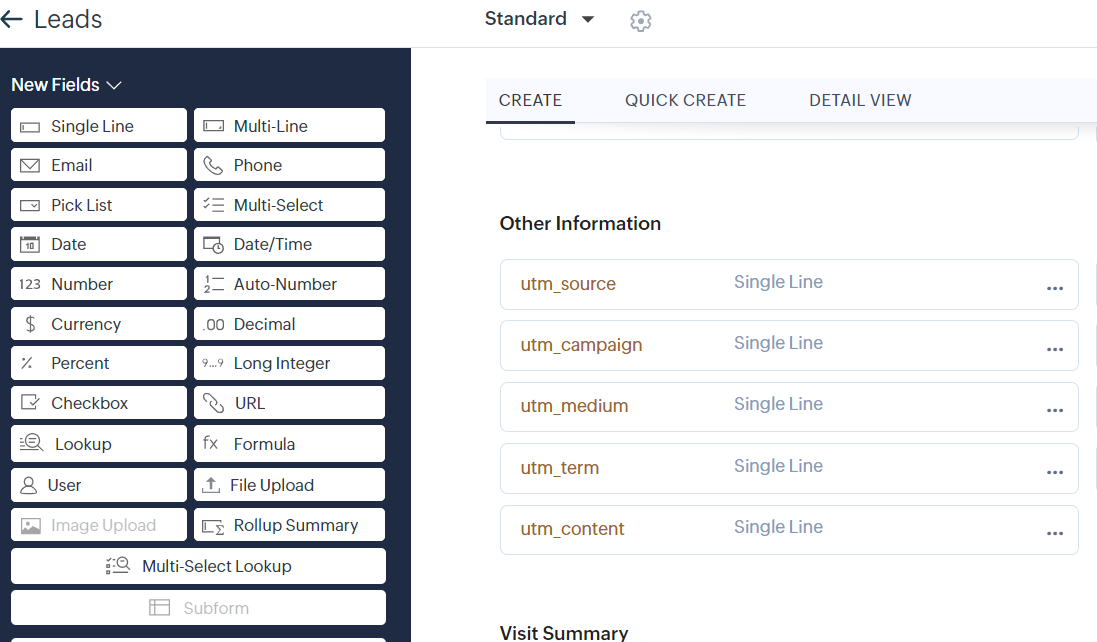
Task: Select the Long Integer field icon
Action: coord(213,364)
